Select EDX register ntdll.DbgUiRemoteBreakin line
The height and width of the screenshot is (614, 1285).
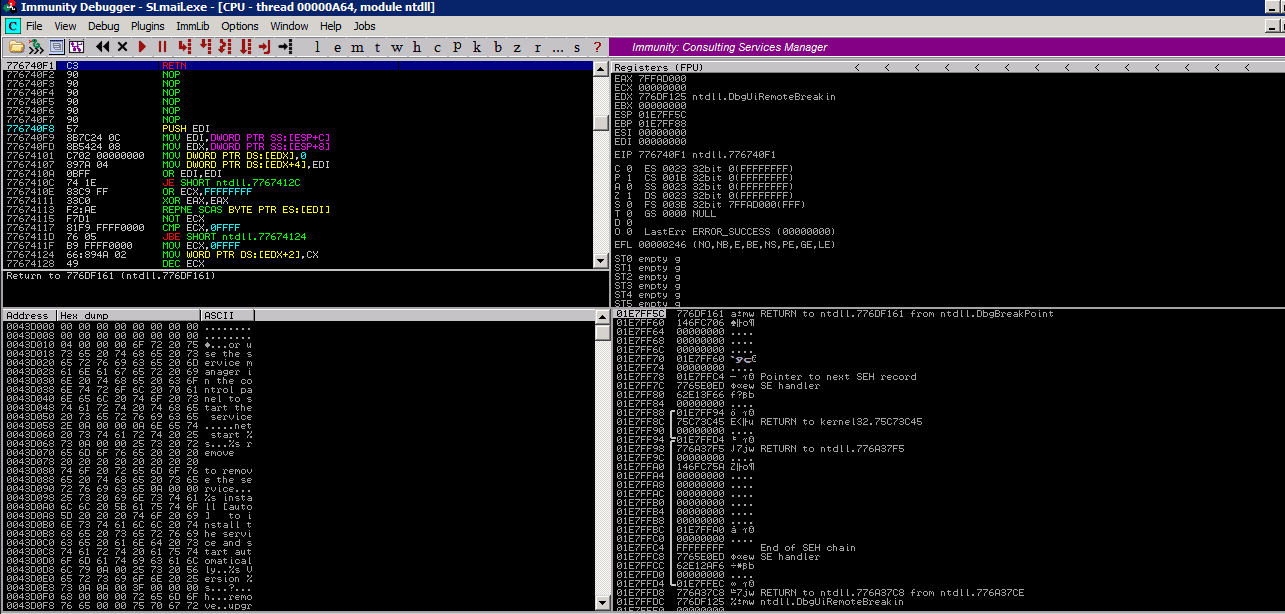pyautogui.click(x=725, y=96)
